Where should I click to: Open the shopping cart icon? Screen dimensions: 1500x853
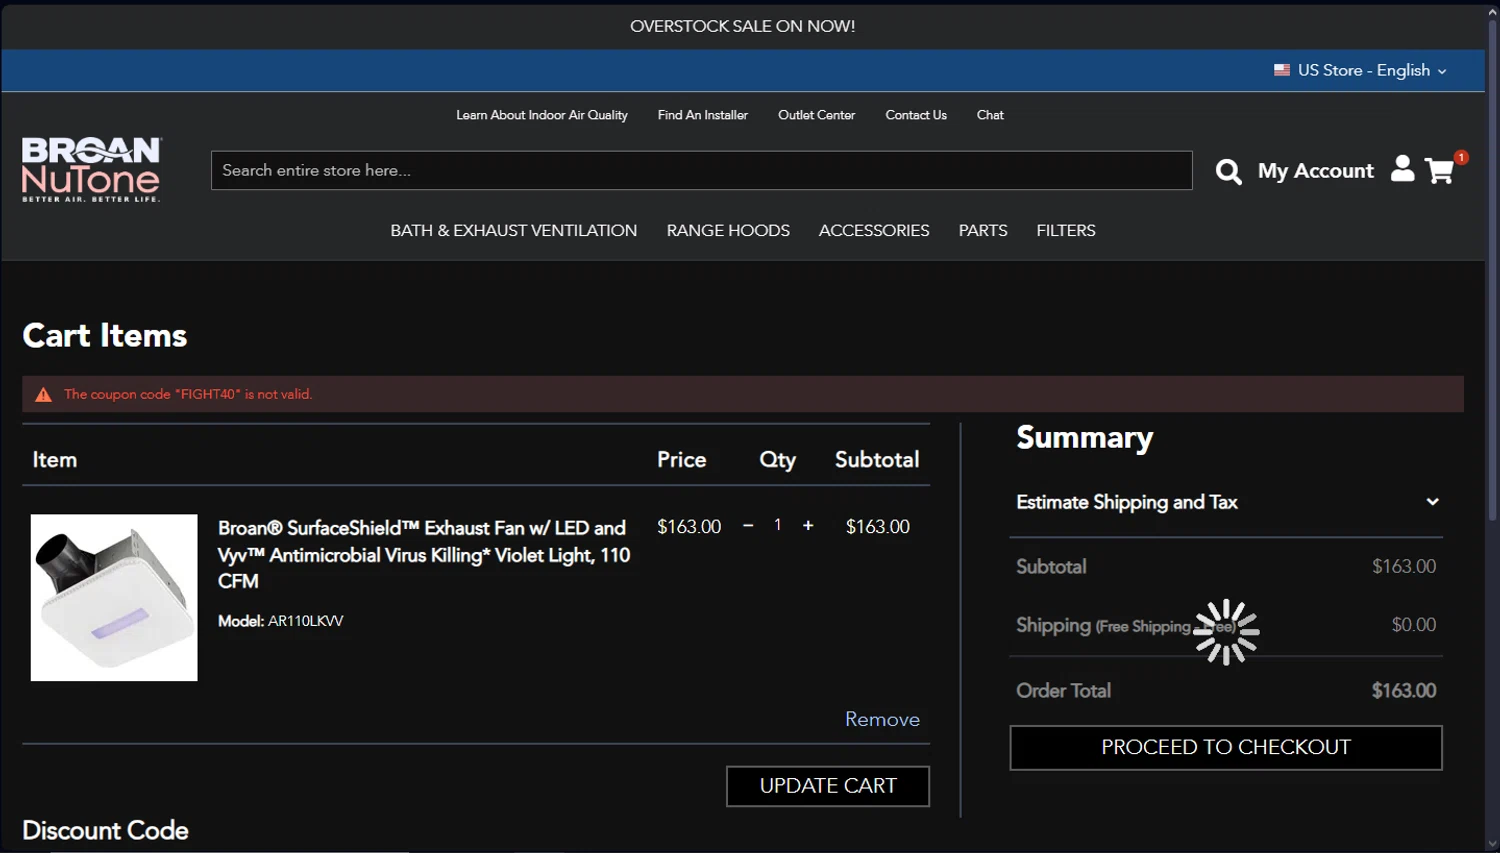[1439, 171]
